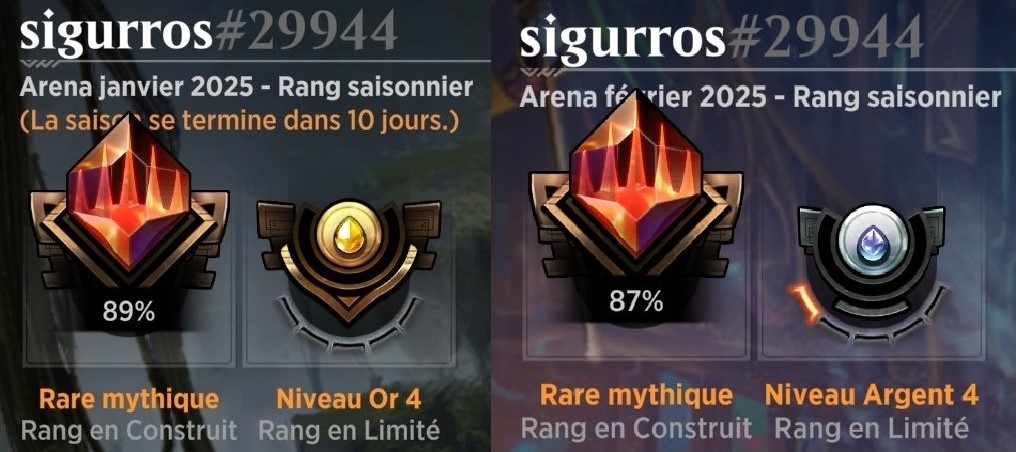Image resolution: width=1016 pixels, height=452 pixels.
Task: Click the 'La saison se termine dans 10 jours' notice
Action: (240, 122)
